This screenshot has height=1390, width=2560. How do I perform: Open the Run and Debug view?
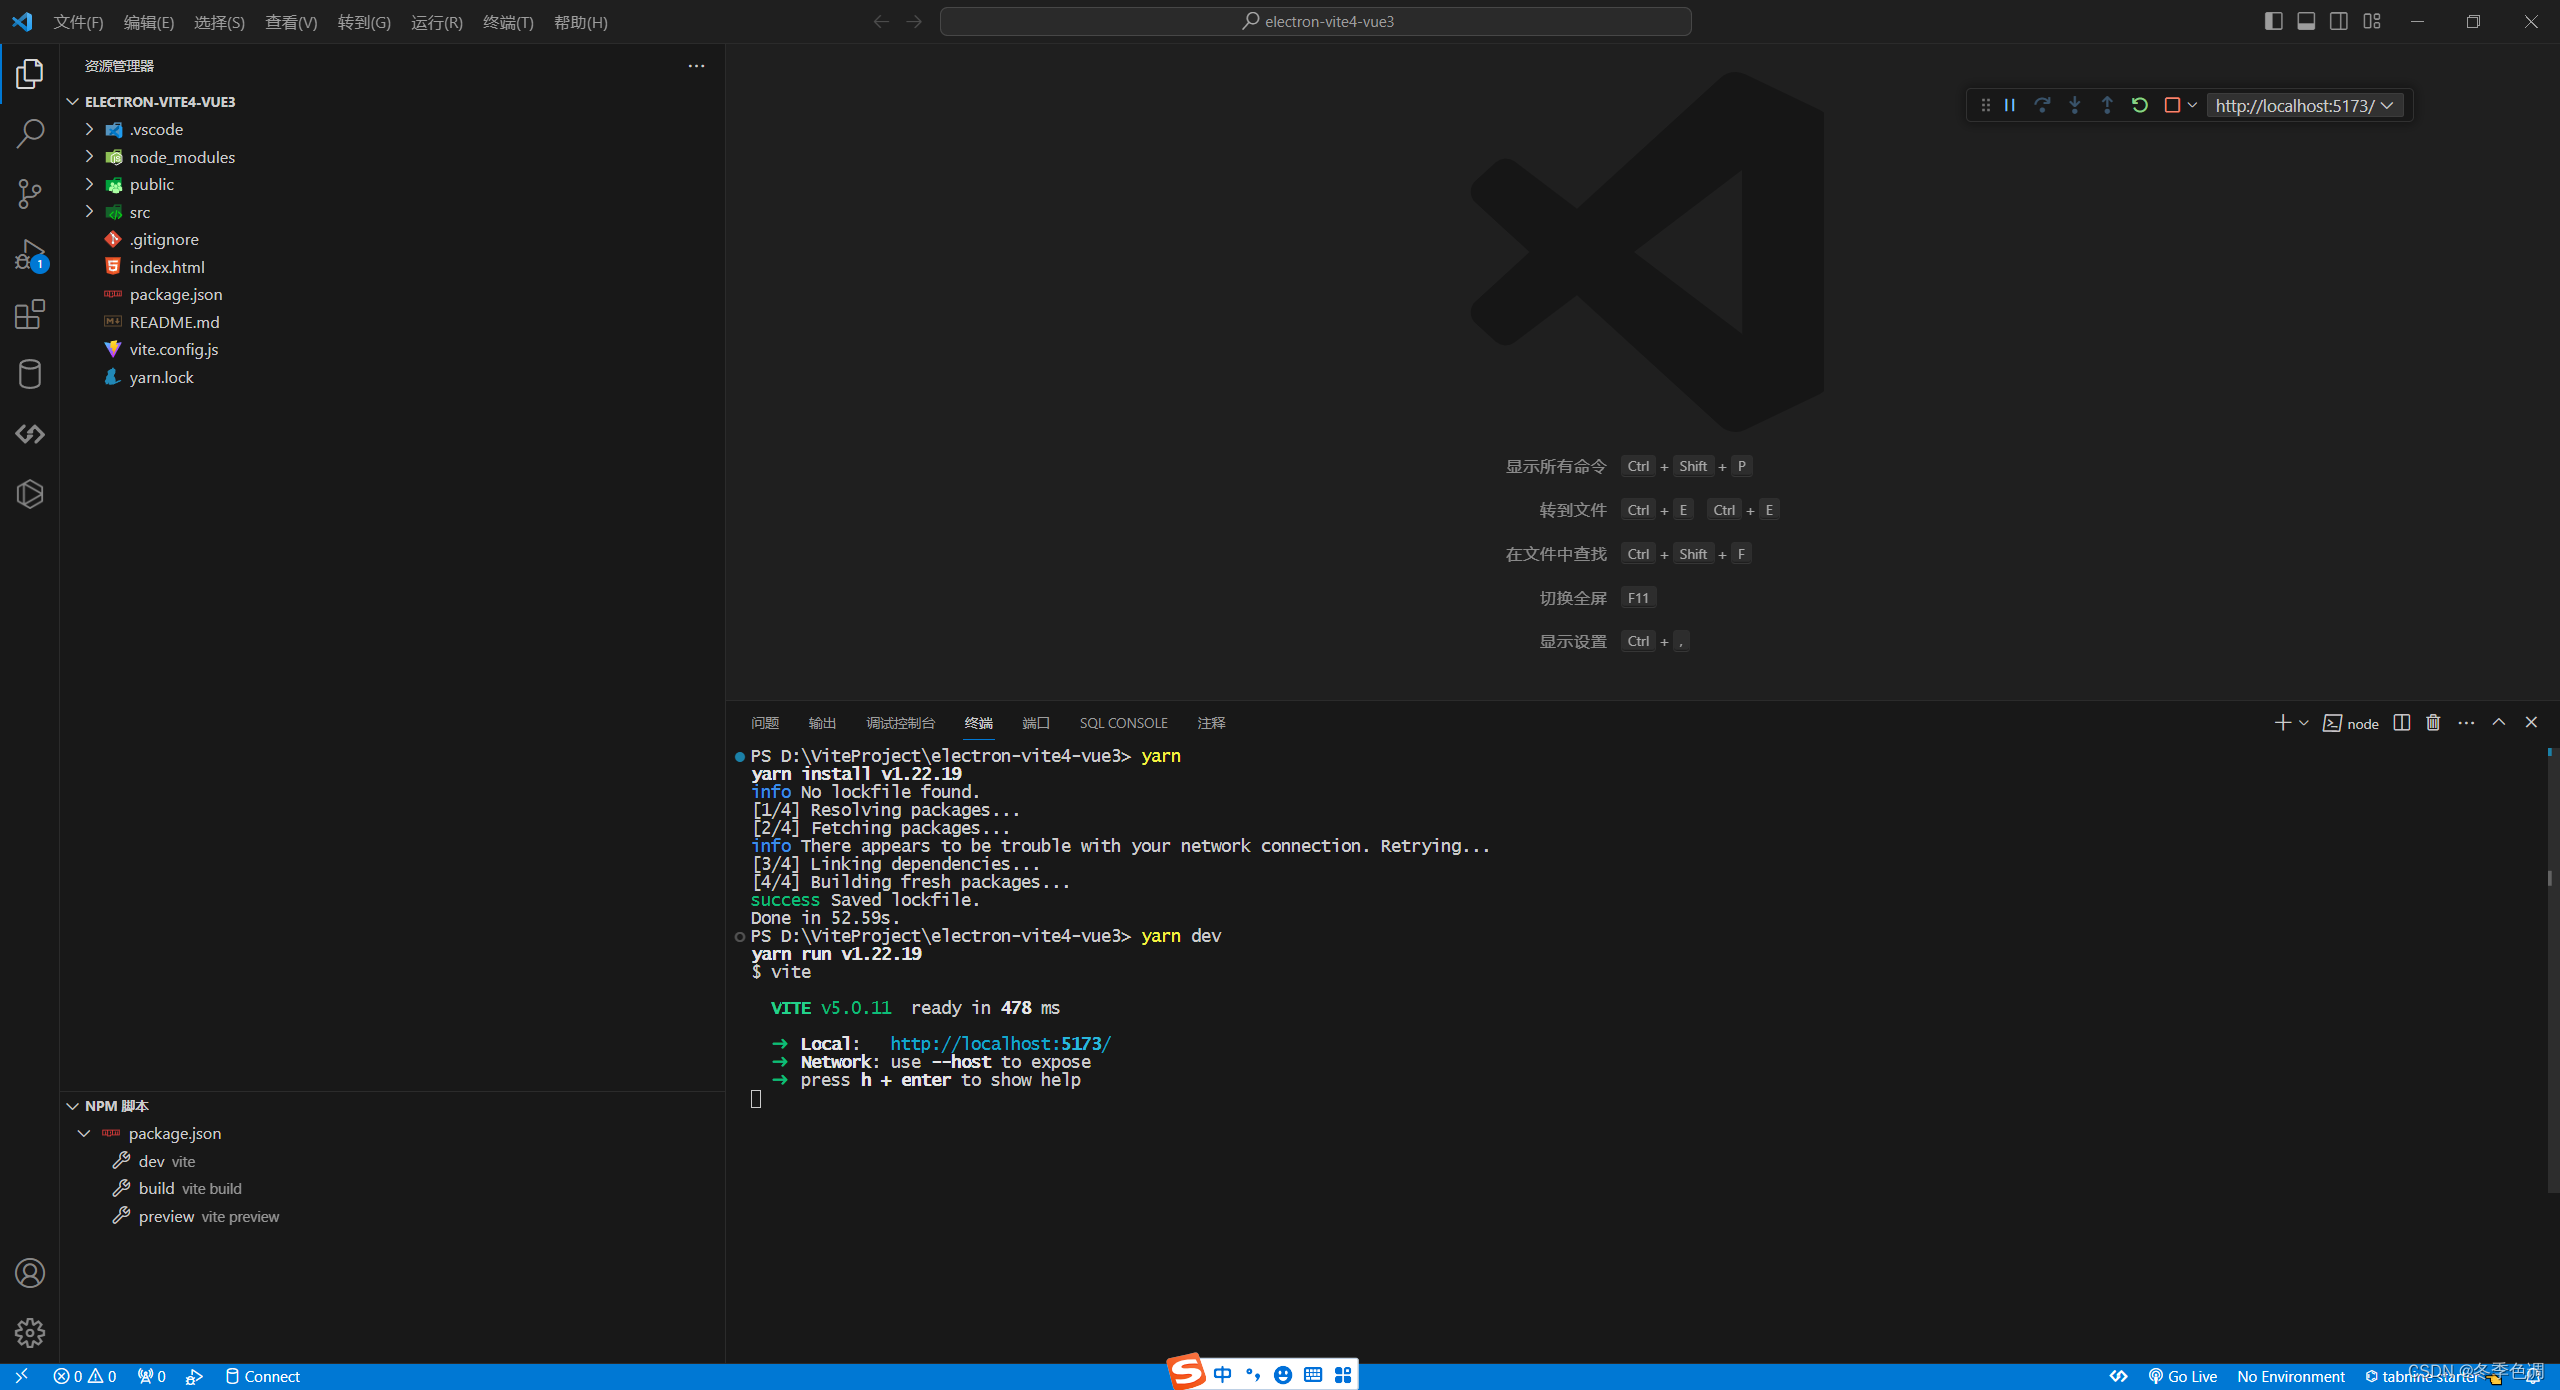point(30,255)
